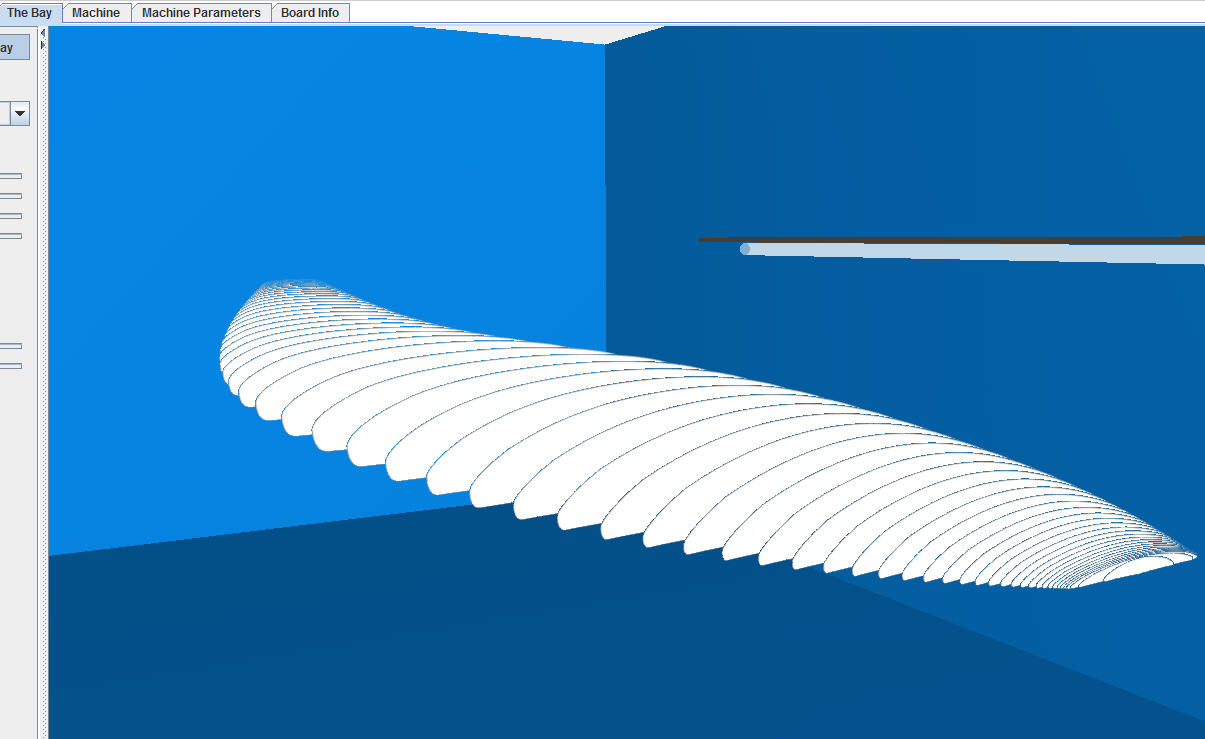Screen dimensions: 1205x739
Task: Click upper field of the lower pair
Action: tap(11, 346)
